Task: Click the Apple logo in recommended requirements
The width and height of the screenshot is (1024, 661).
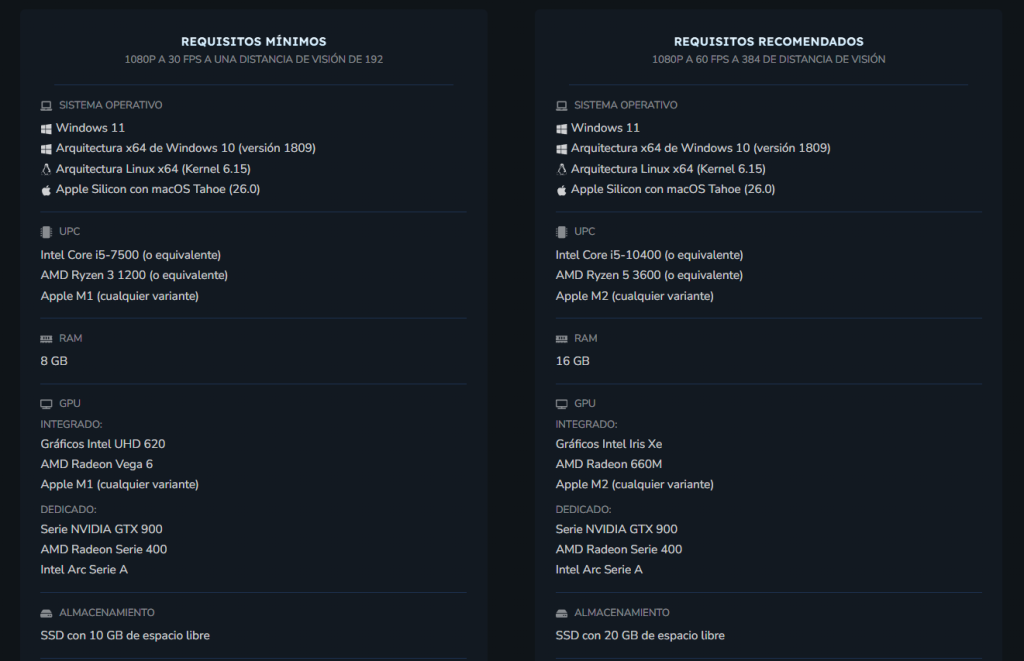Action: pyautogui.click(x=561, y=189)
